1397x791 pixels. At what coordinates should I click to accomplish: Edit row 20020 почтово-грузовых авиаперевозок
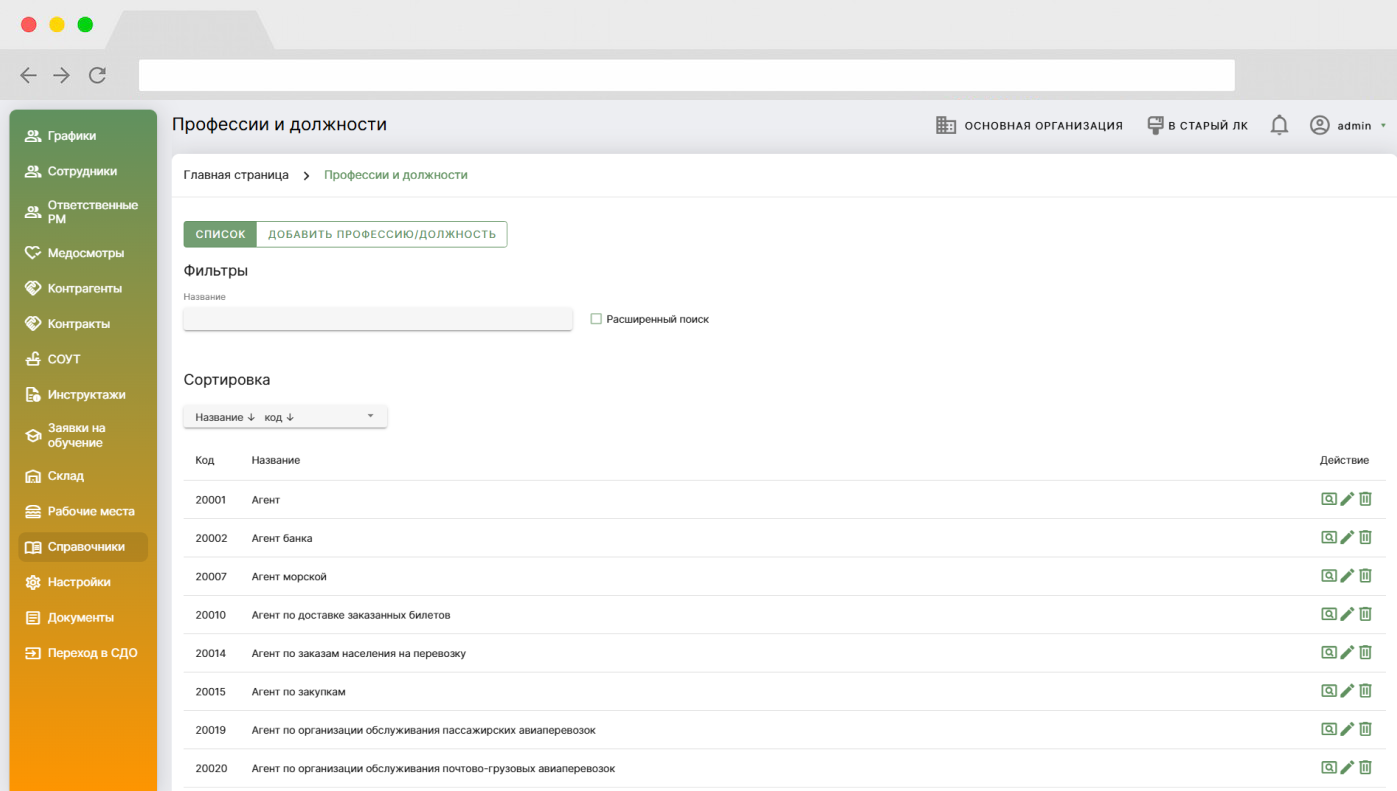1347,768
